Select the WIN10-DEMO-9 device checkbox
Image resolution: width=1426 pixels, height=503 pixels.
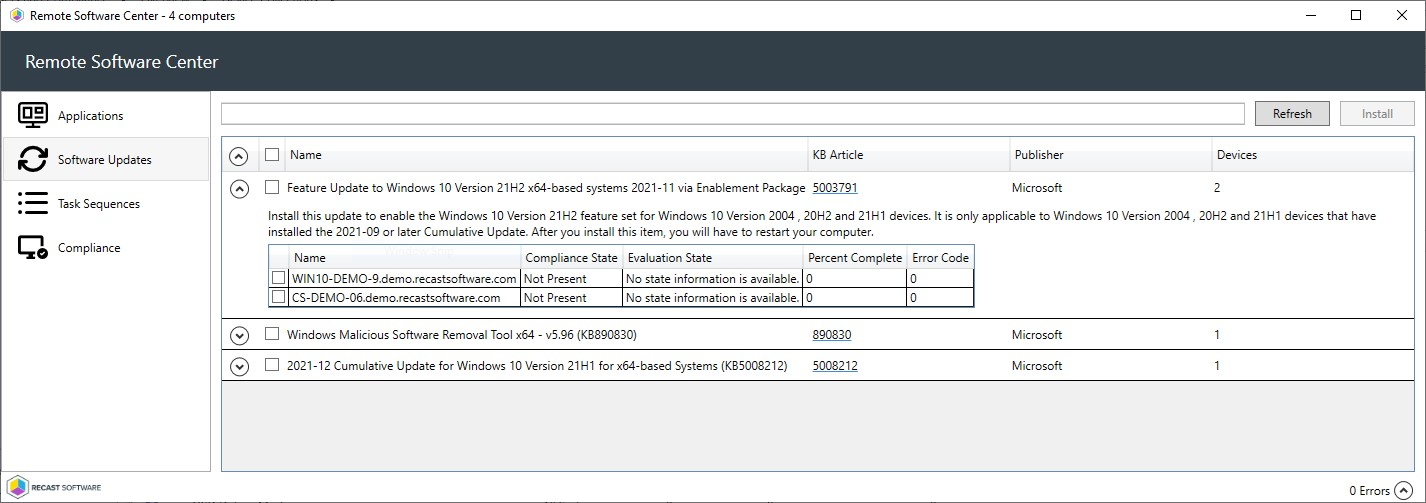point(279,278)
